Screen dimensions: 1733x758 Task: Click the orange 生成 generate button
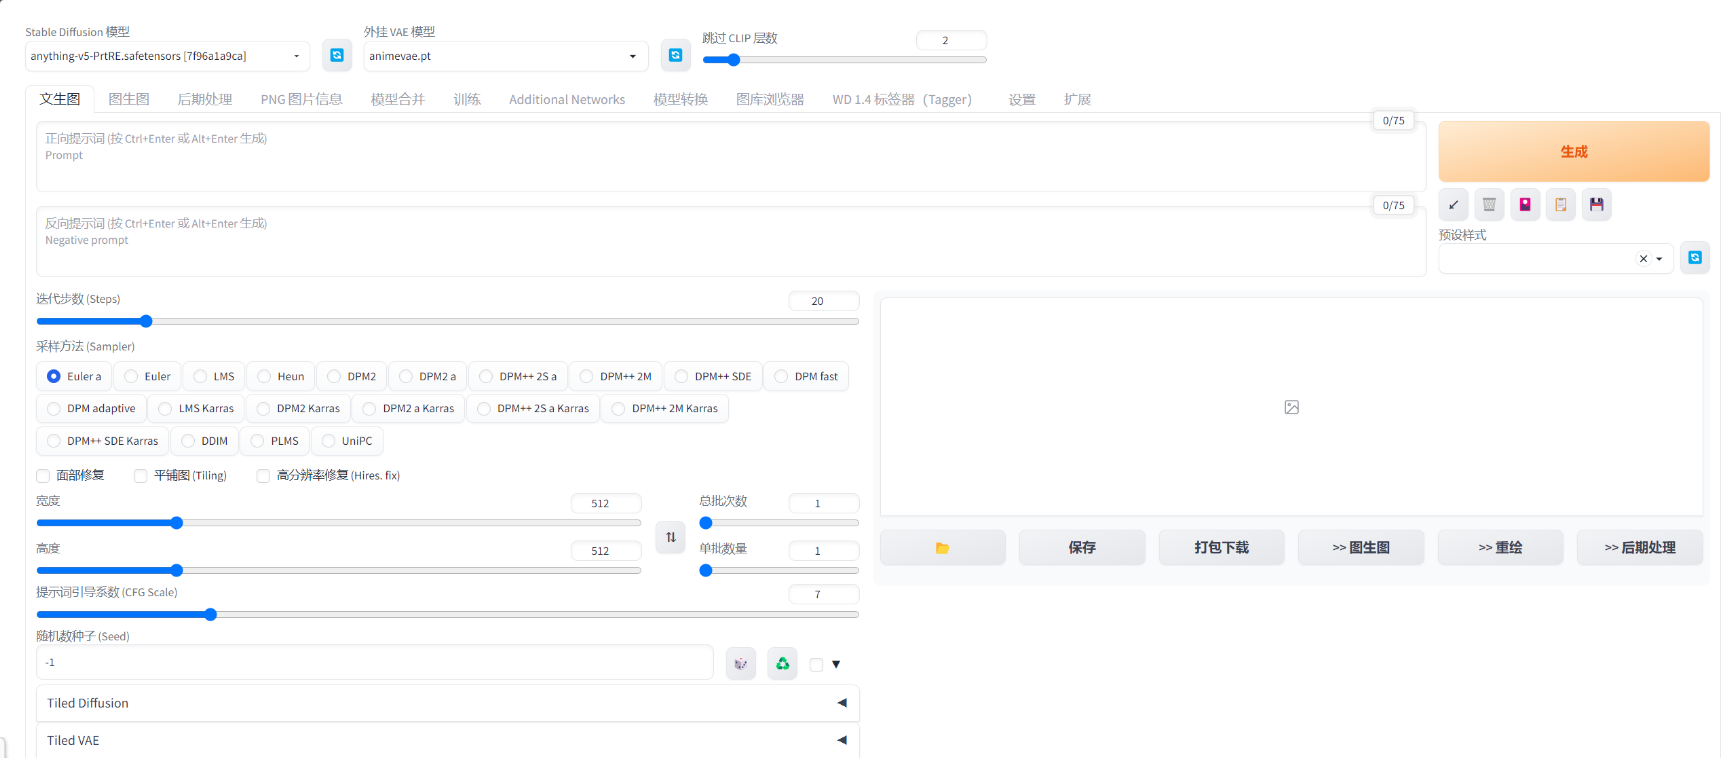[1574, 151]
